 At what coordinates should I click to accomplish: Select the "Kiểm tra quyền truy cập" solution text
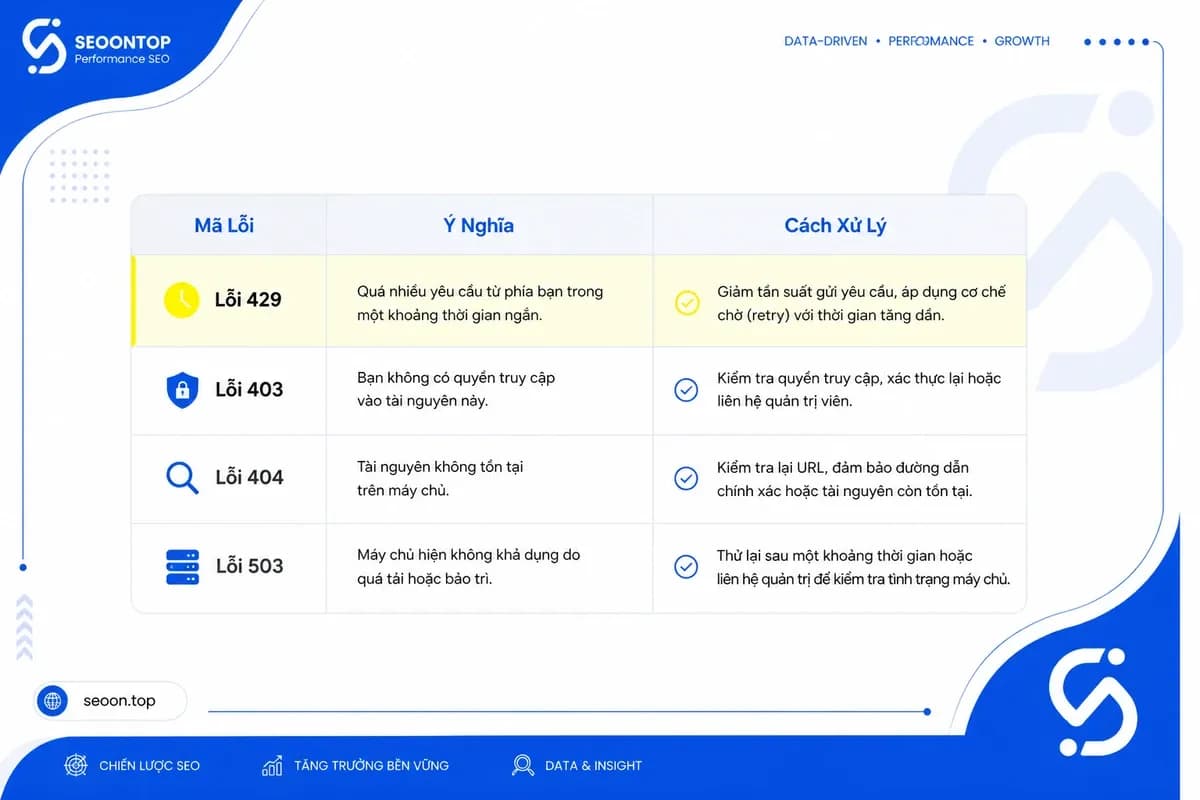pos(798,378)
